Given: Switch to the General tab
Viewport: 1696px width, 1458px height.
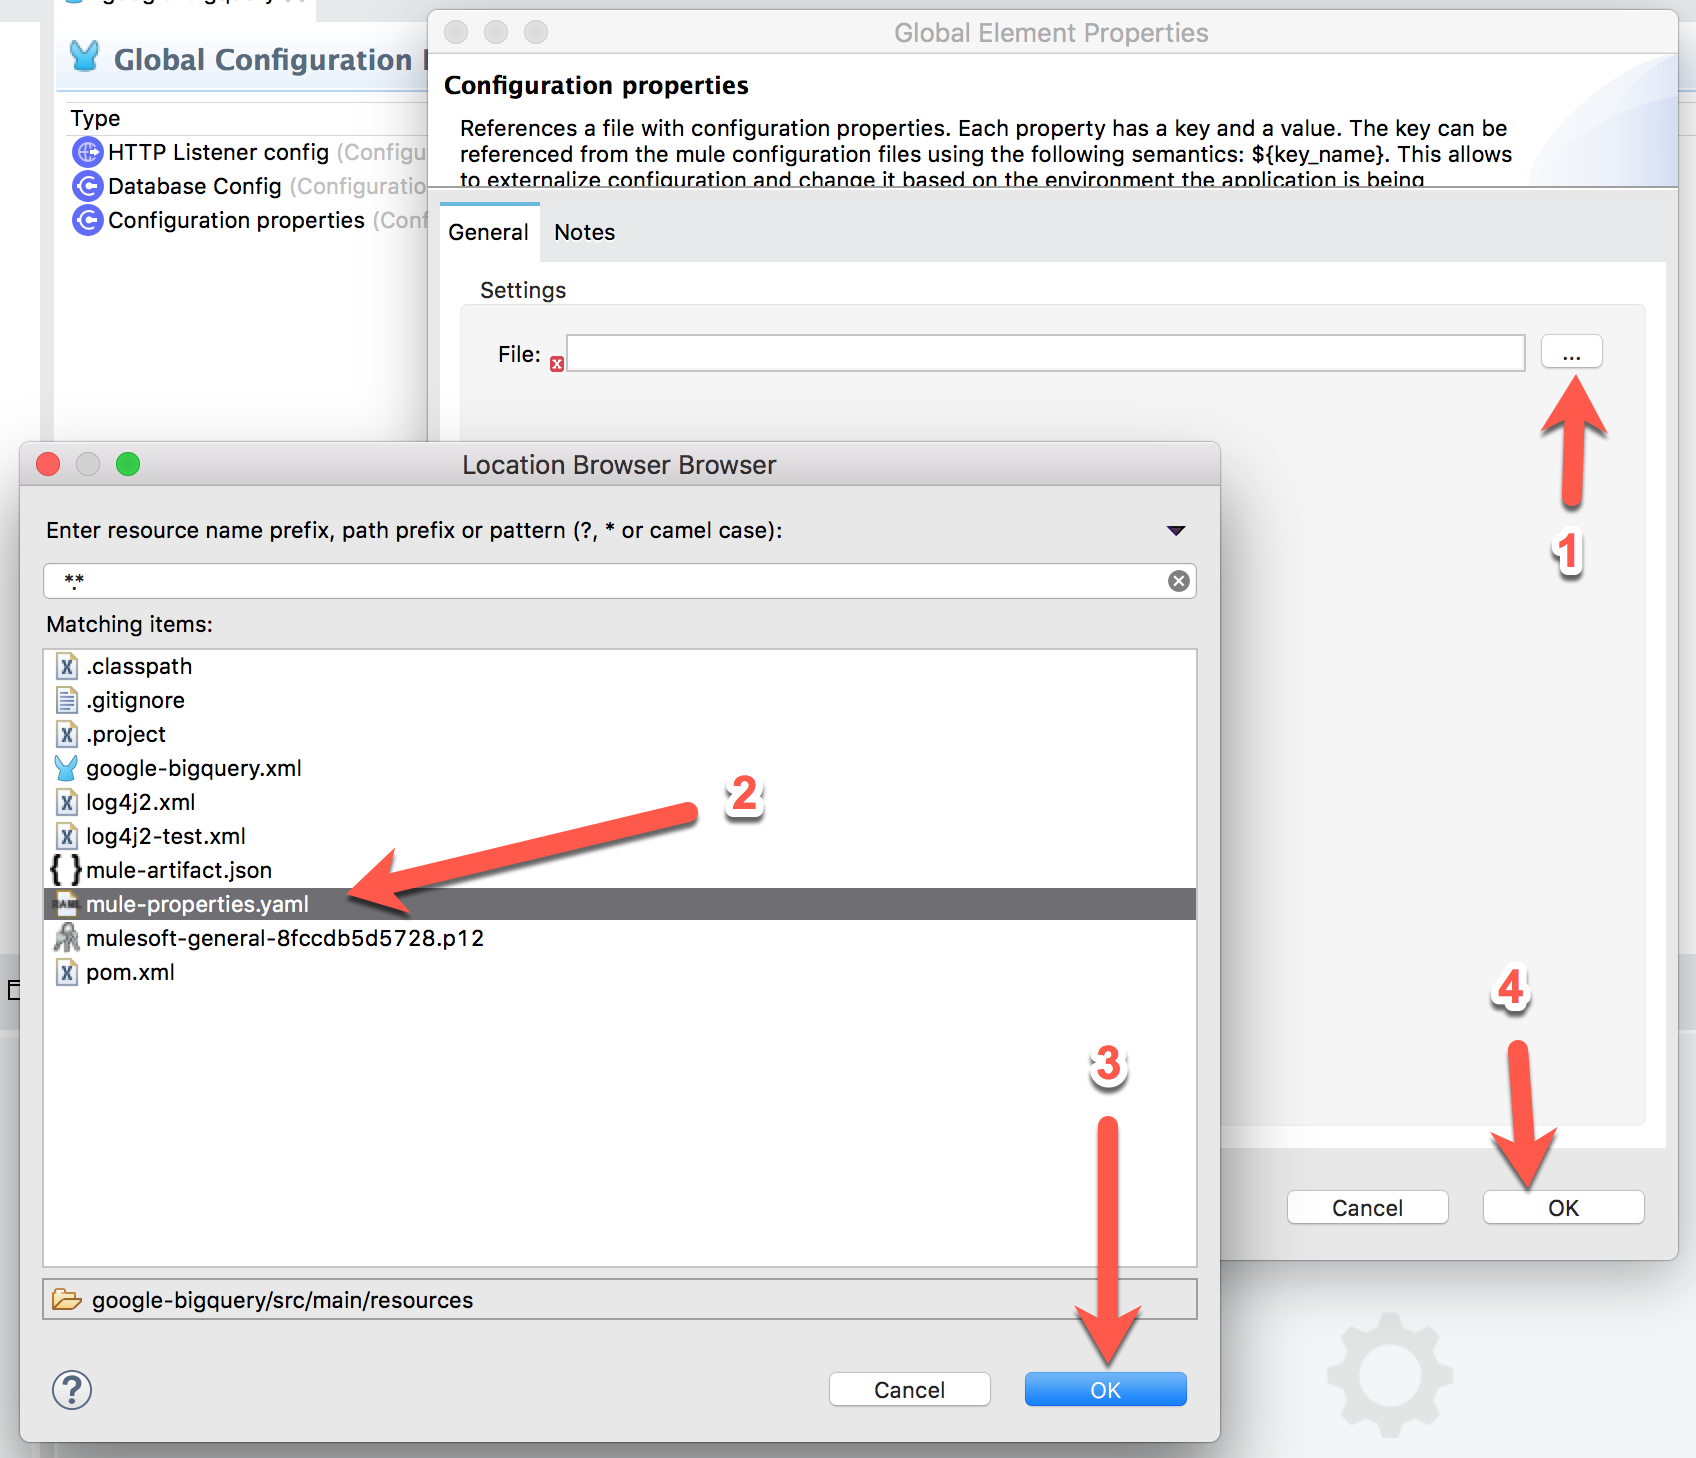Looking at the screenshot, I should coord(489,232).
